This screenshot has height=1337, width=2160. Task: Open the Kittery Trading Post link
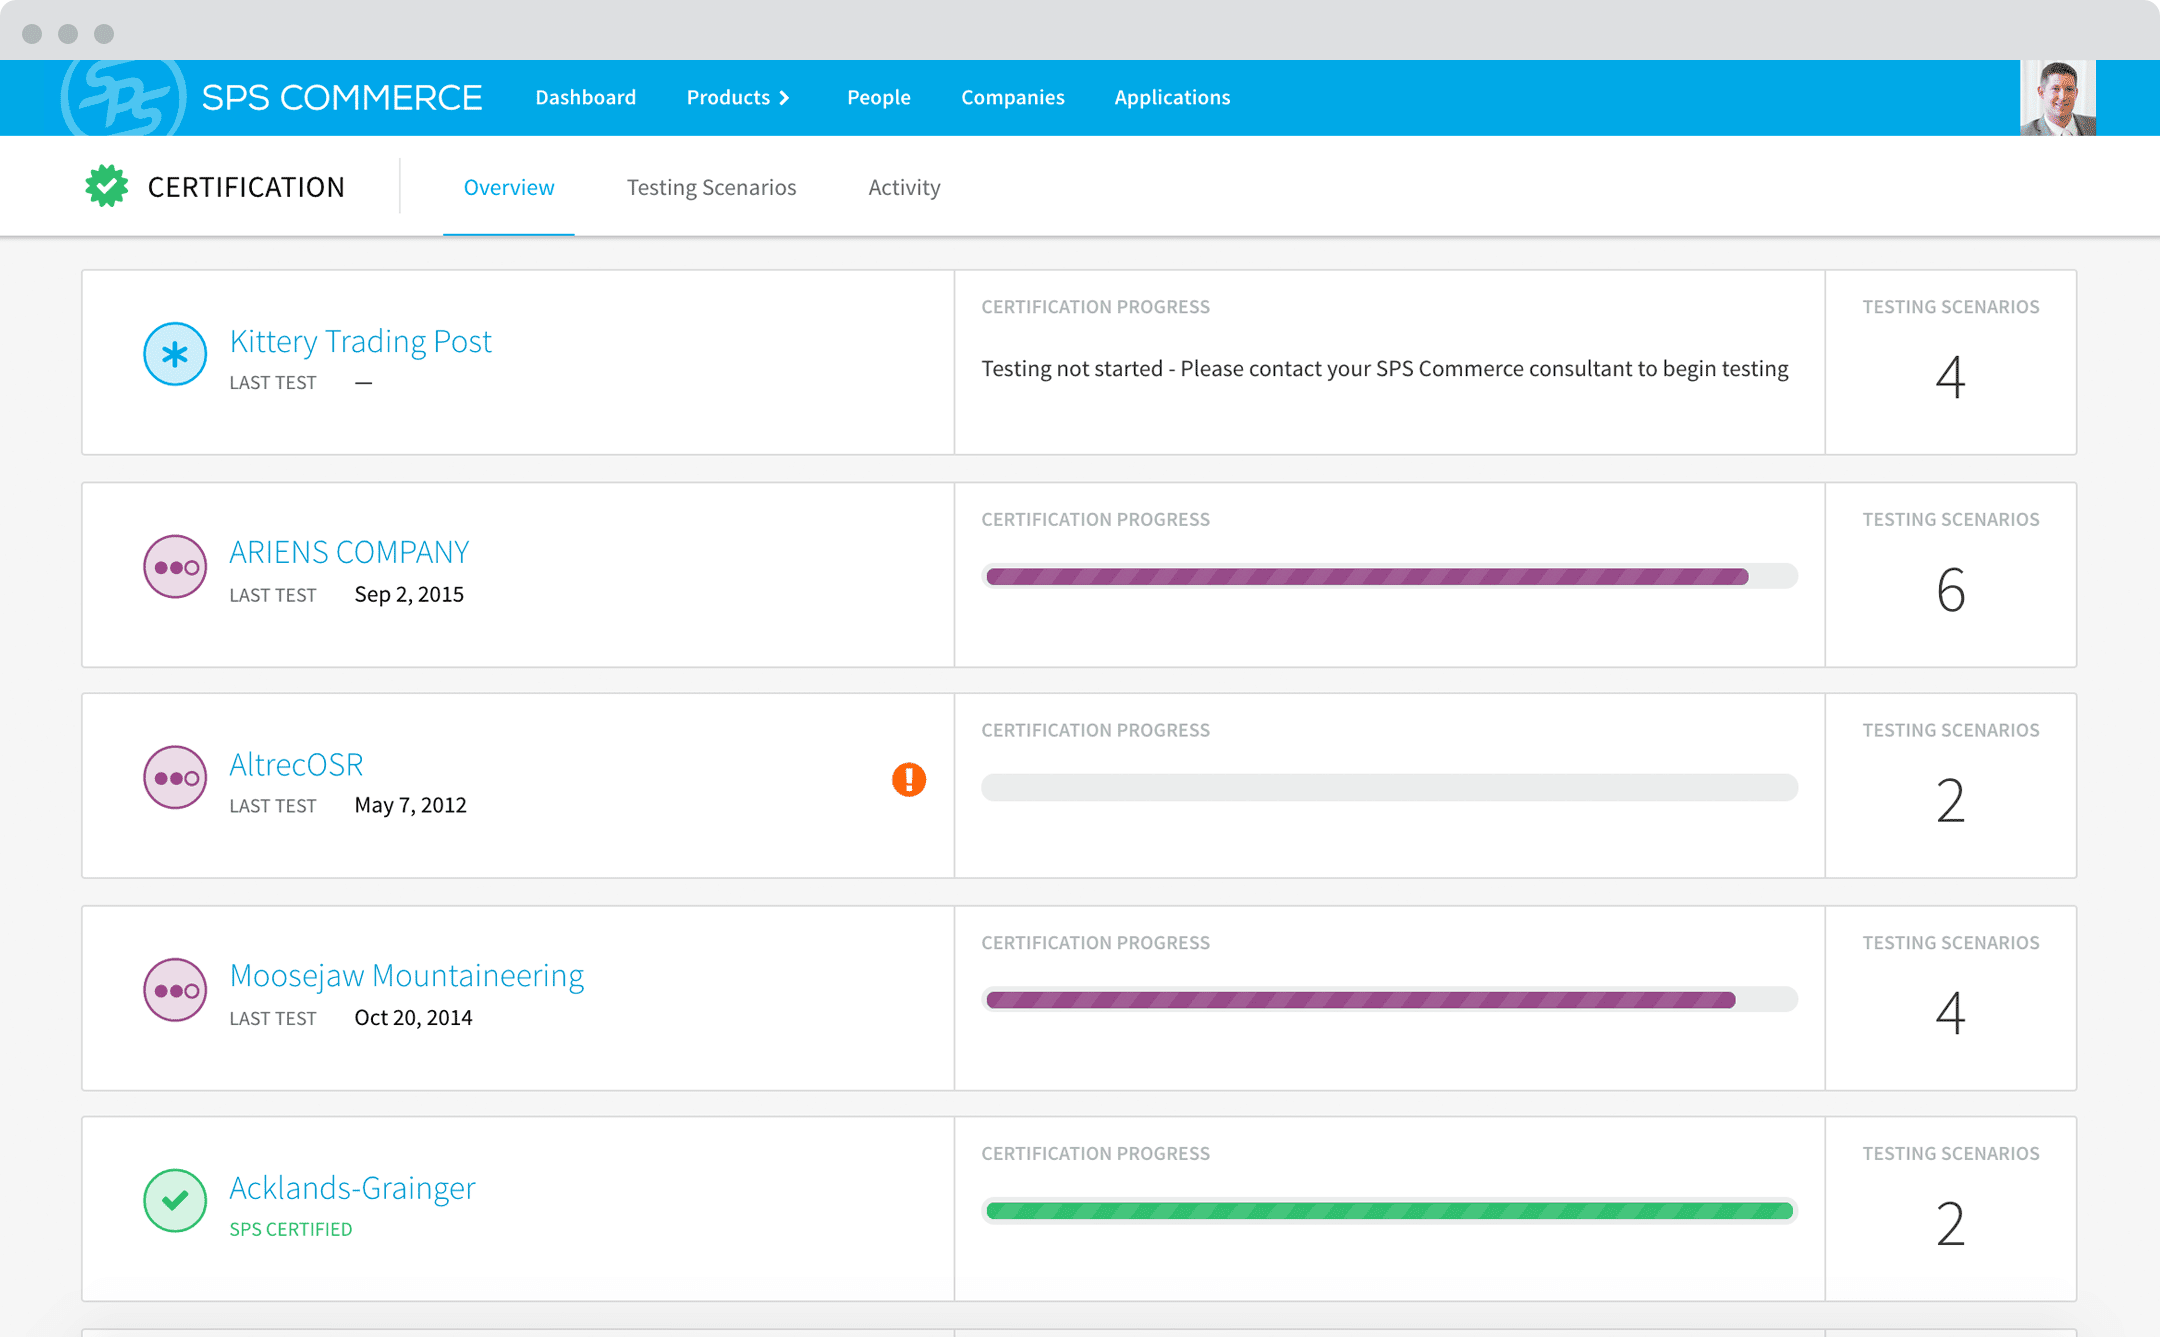point(361,341)
